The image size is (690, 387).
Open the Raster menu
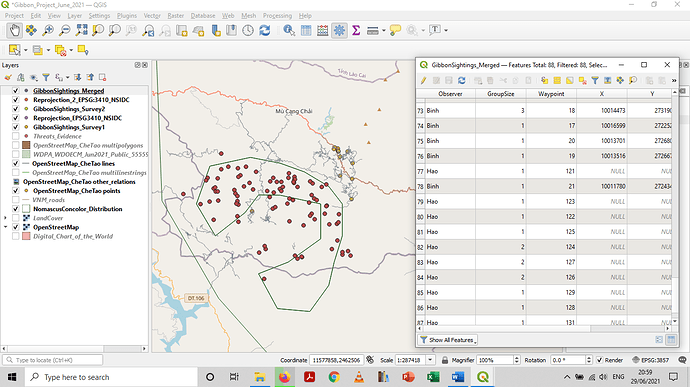pos(176,15)
